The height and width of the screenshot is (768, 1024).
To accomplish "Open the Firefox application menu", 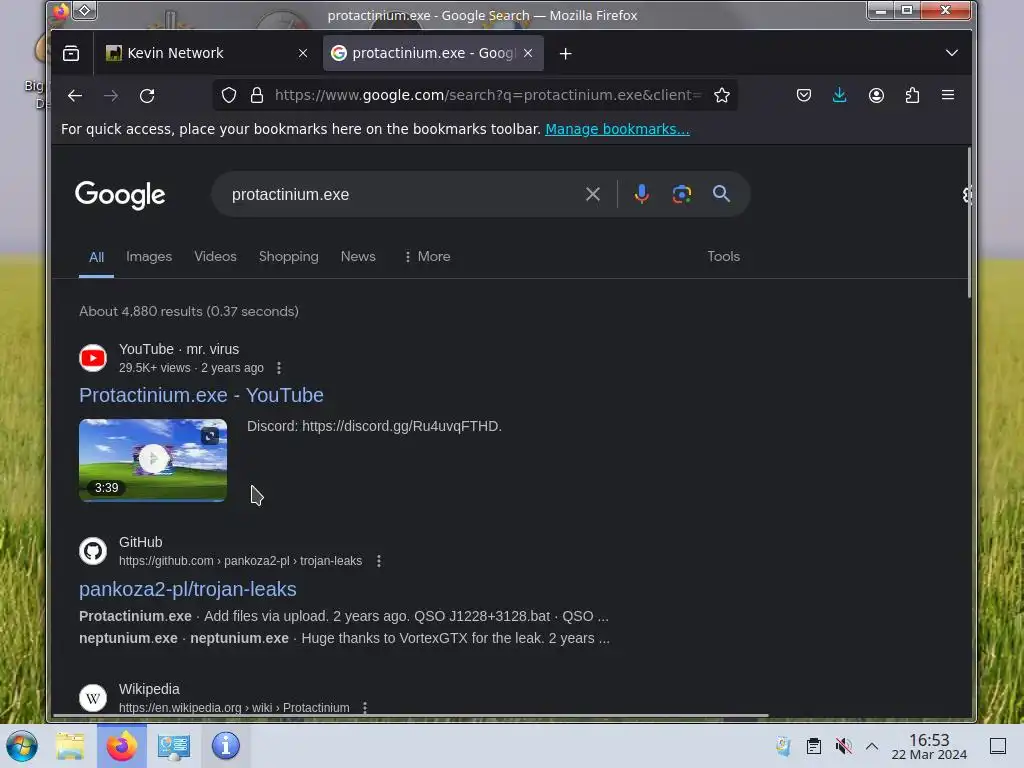I will coord(948,95).
